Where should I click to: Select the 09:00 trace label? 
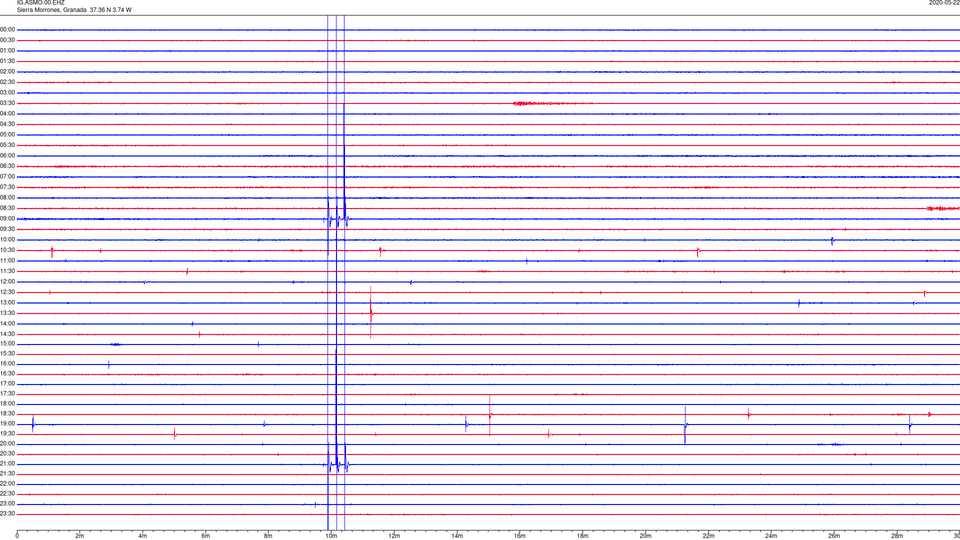7,219
